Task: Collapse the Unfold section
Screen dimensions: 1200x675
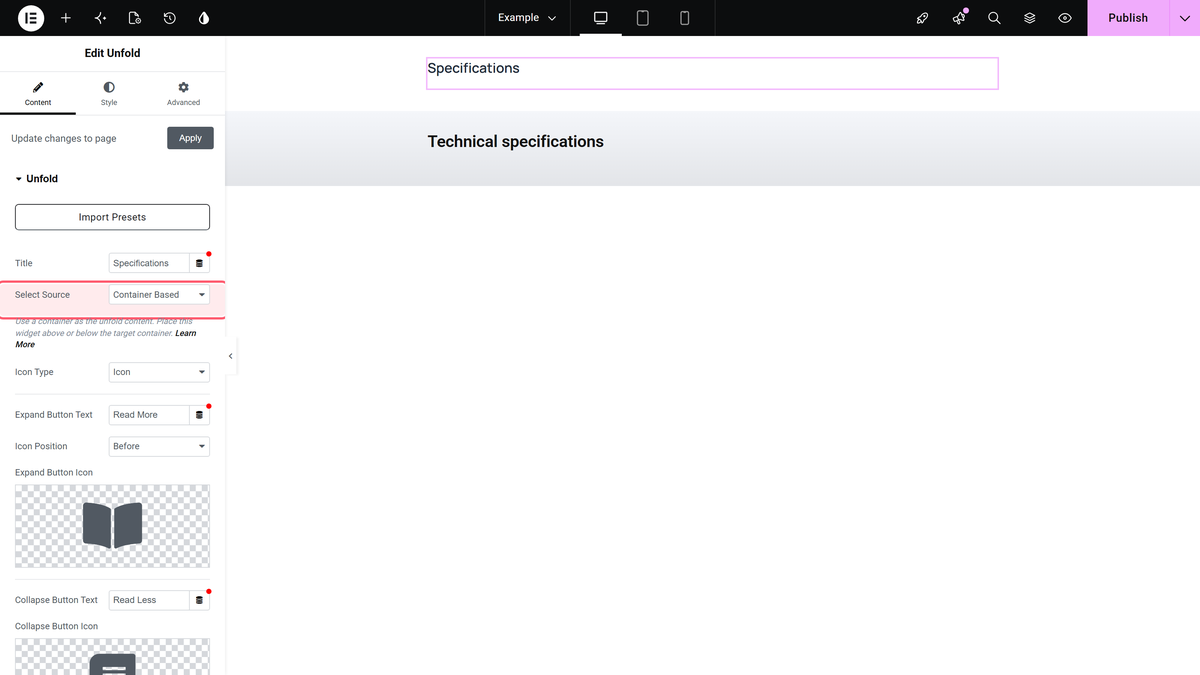Action: [x=37, y=179]
